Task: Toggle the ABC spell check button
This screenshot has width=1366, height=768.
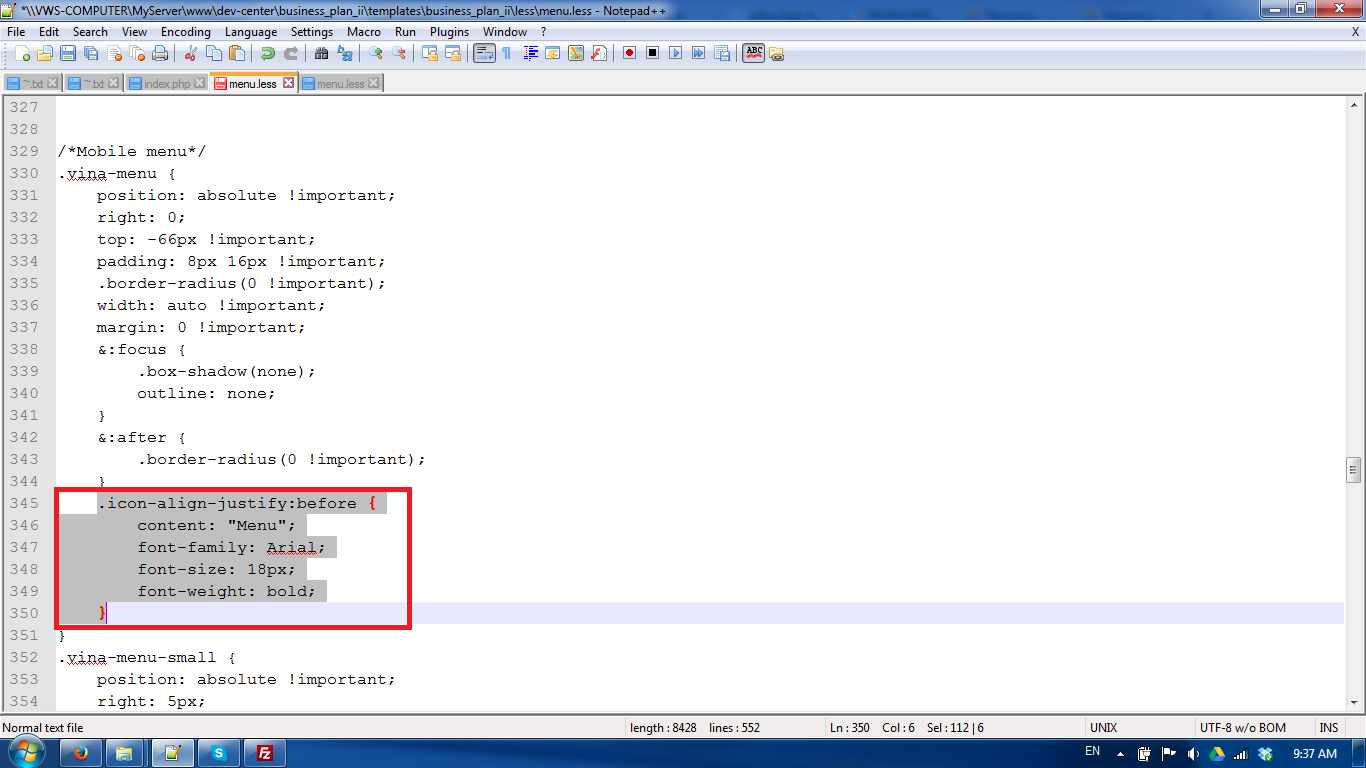Action: (x=754, y=53)
